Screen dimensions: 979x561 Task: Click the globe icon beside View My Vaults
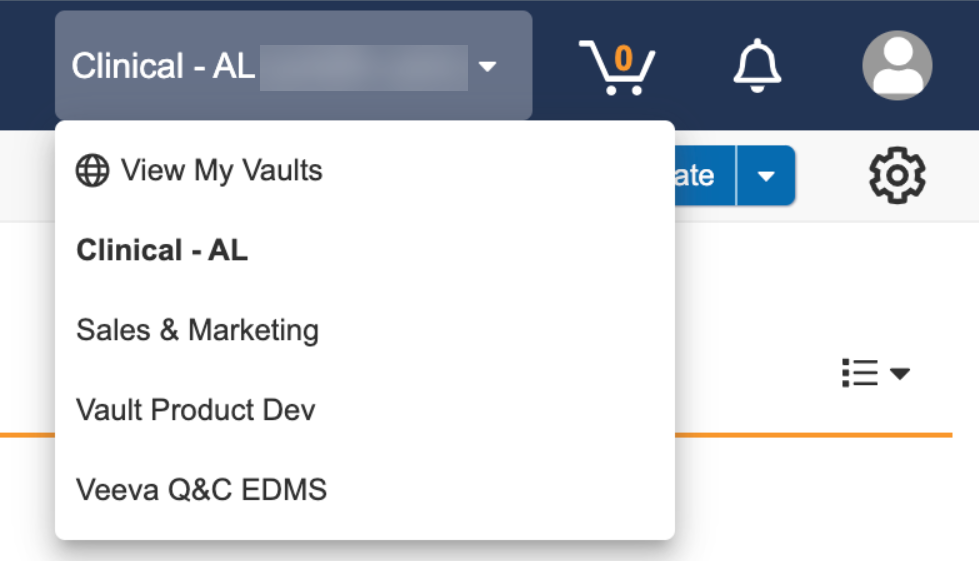click(x=92, y=171)
